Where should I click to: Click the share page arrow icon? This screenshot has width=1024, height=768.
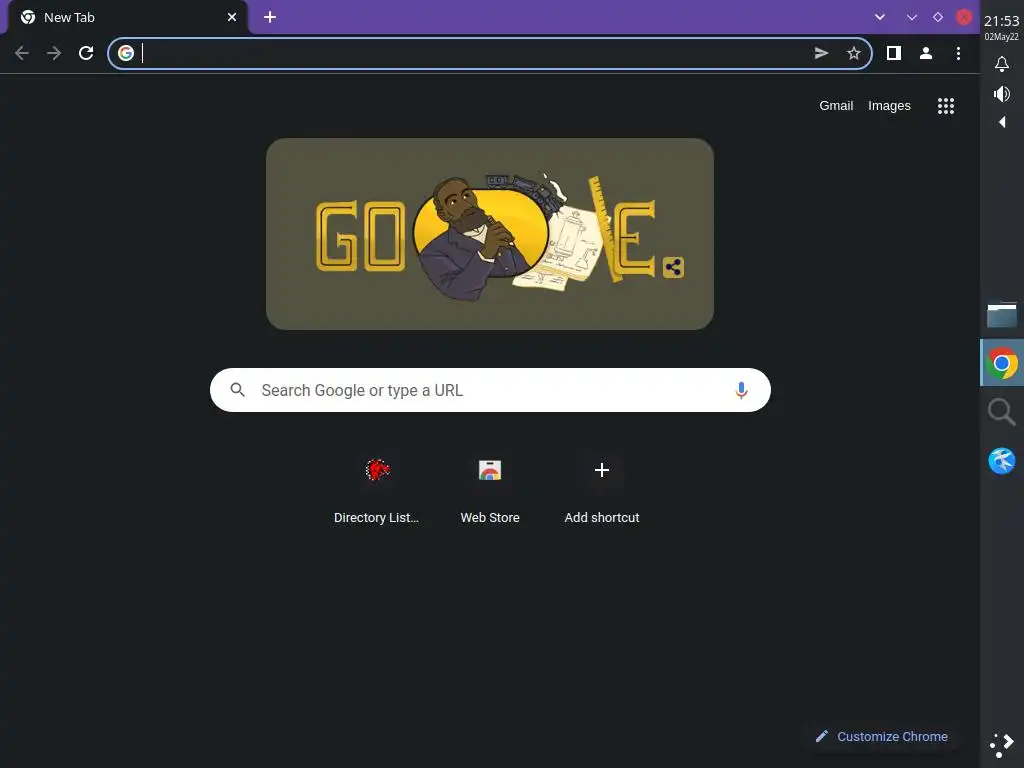tap(822, 53)
